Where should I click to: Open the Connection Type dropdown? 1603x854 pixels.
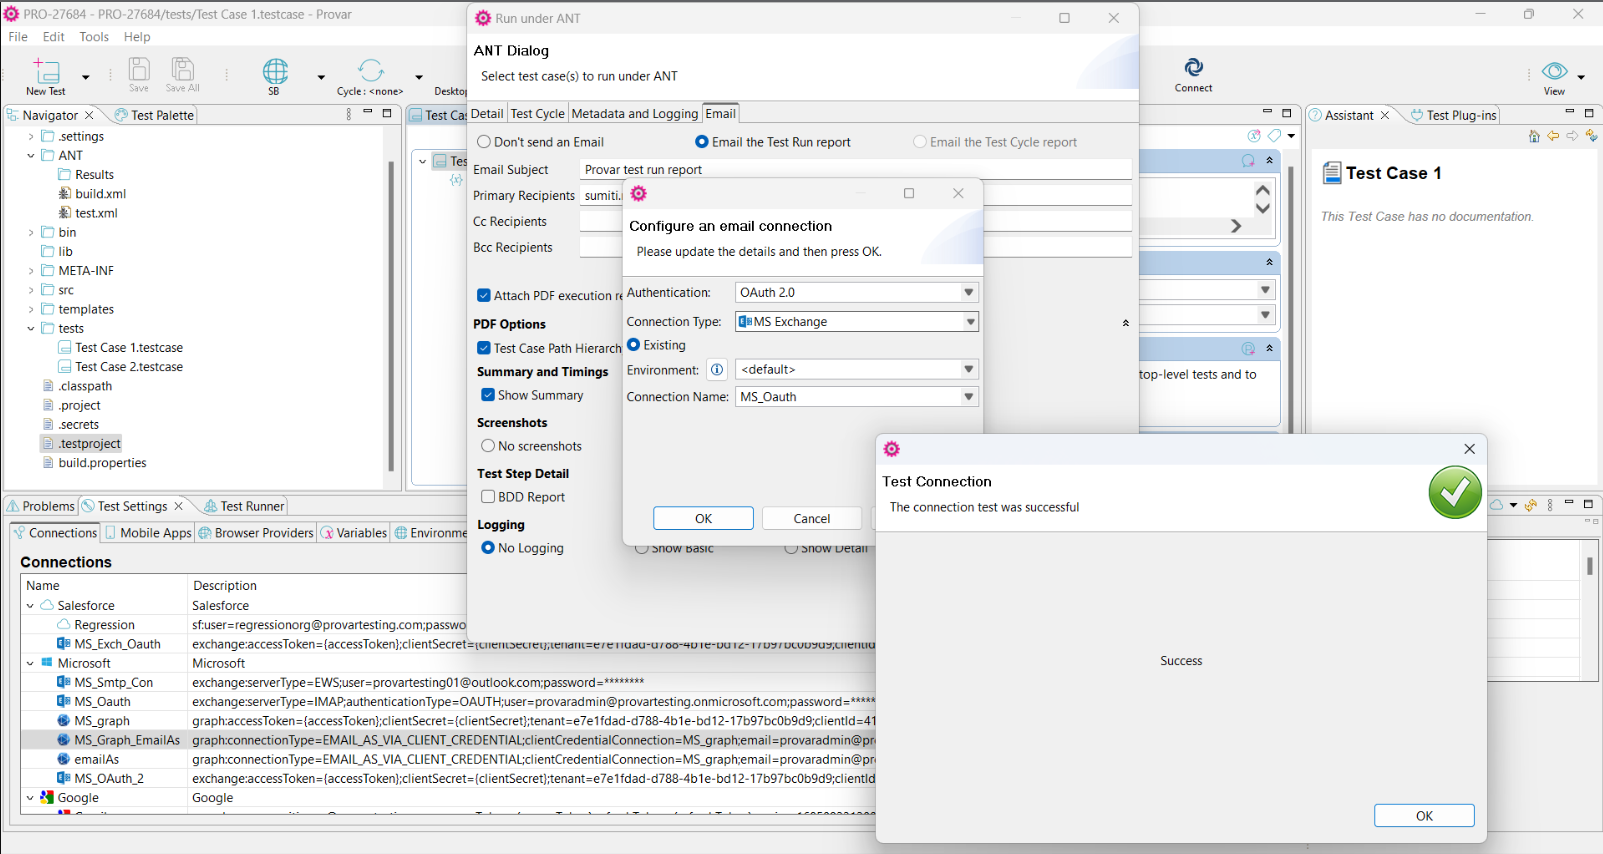click(x=857, y=322)
